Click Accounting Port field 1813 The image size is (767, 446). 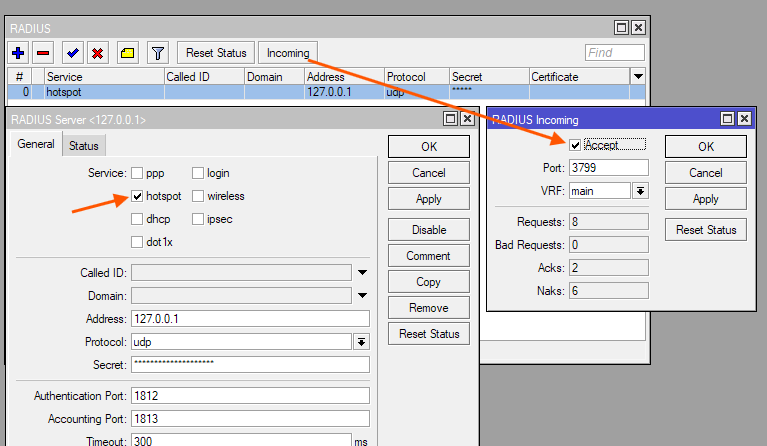(250, 419)
